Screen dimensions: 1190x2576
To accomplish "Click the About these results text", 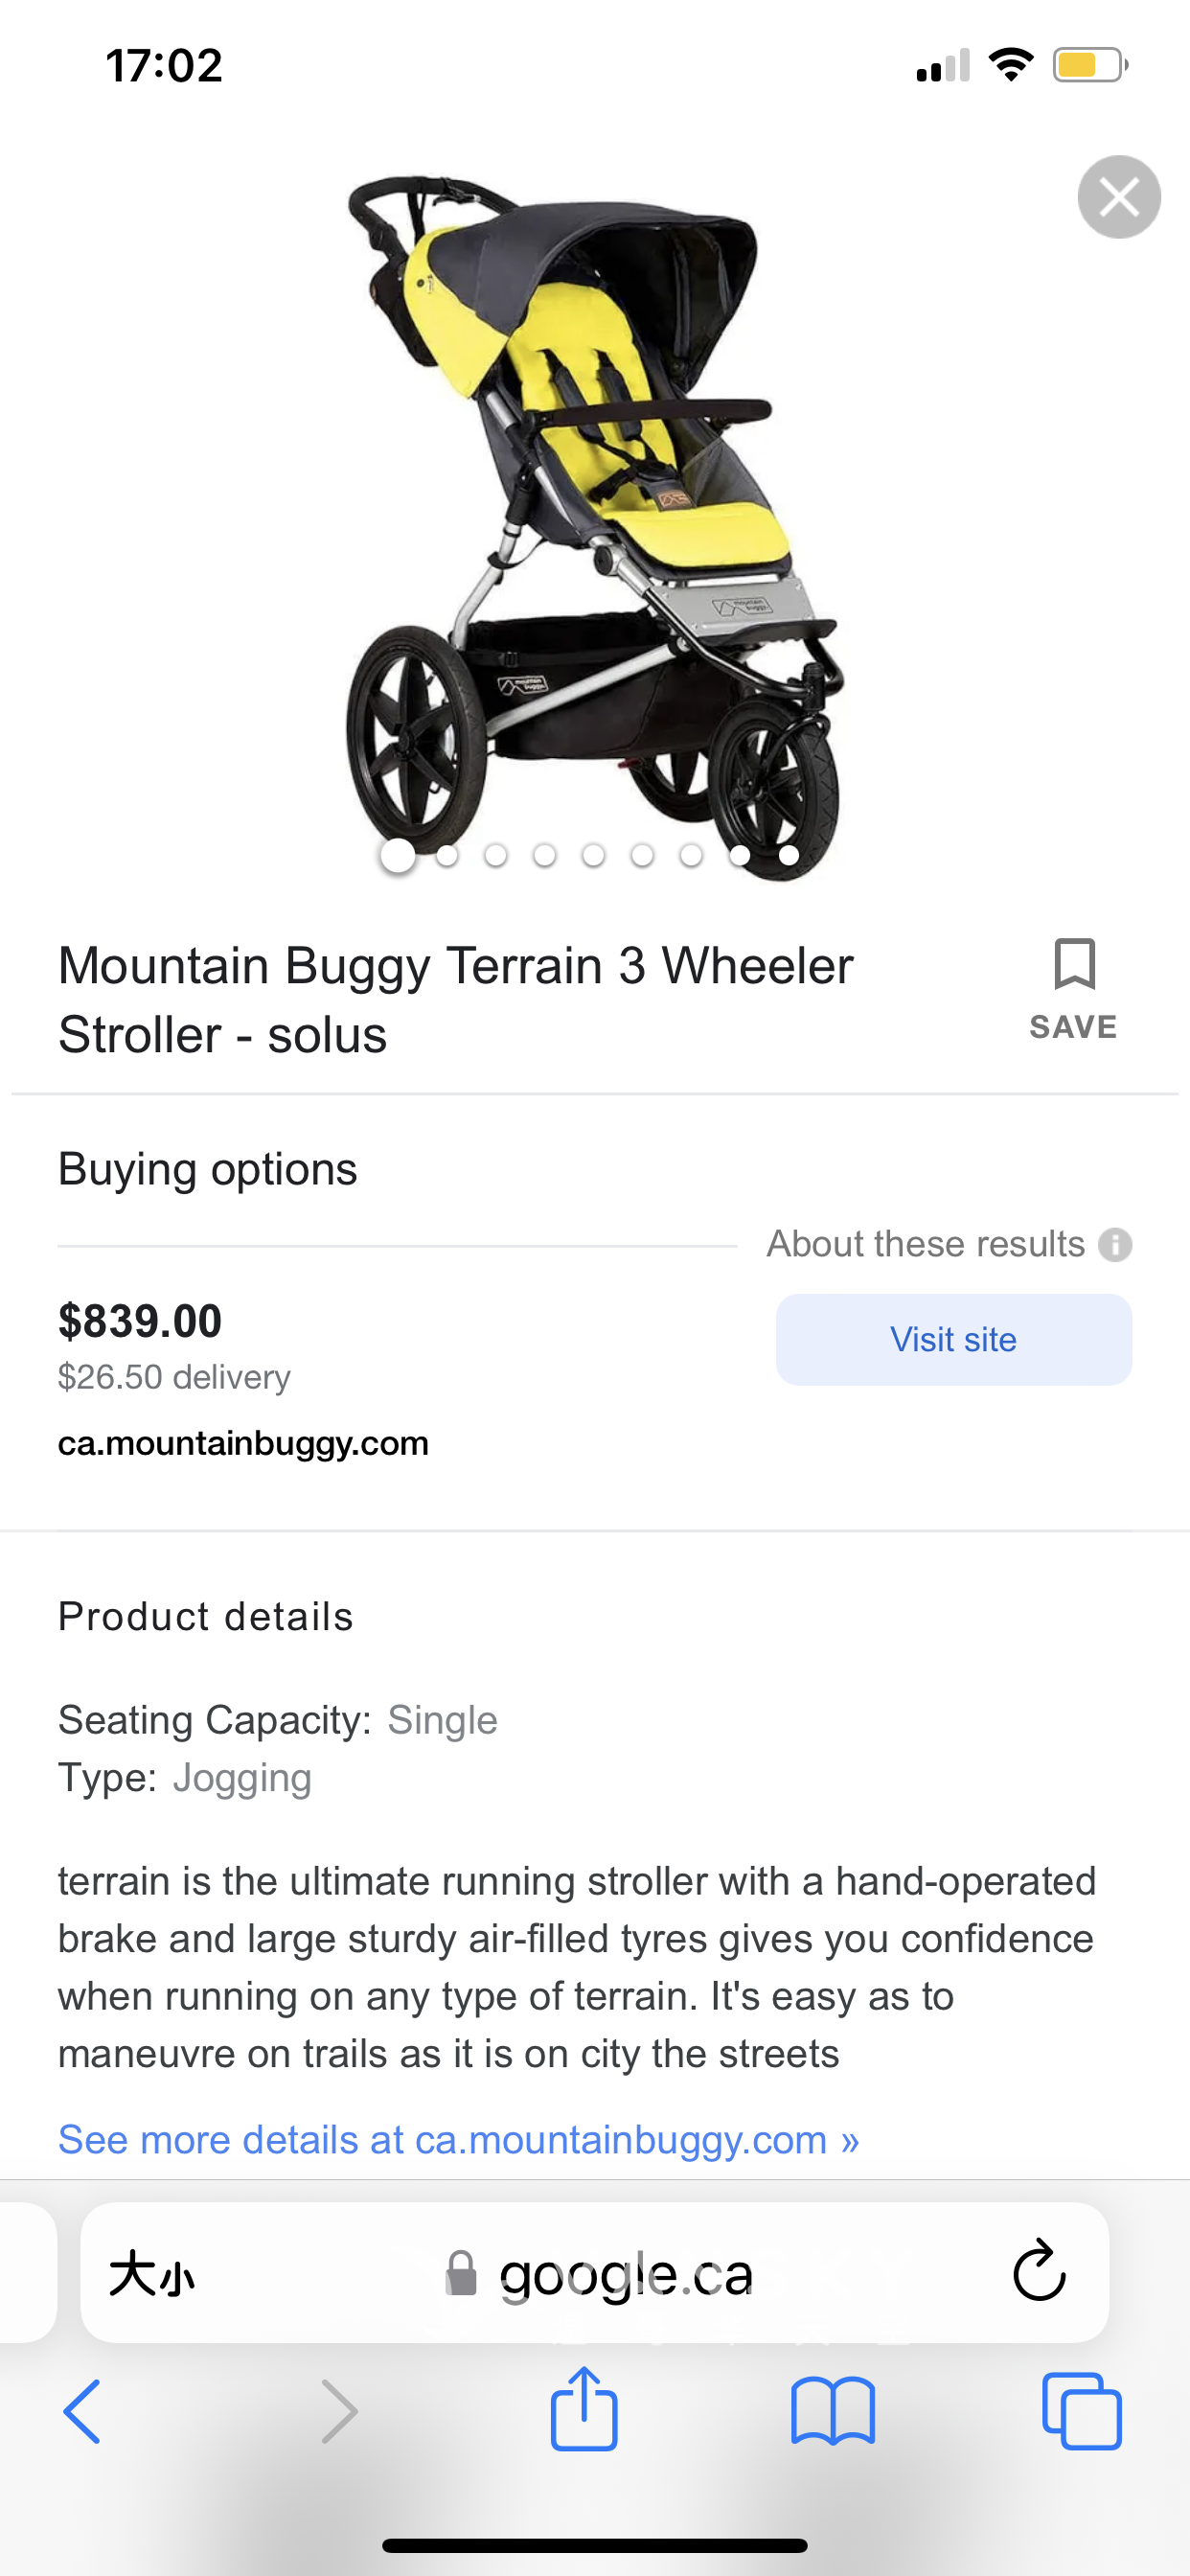I will (925, 1244).
